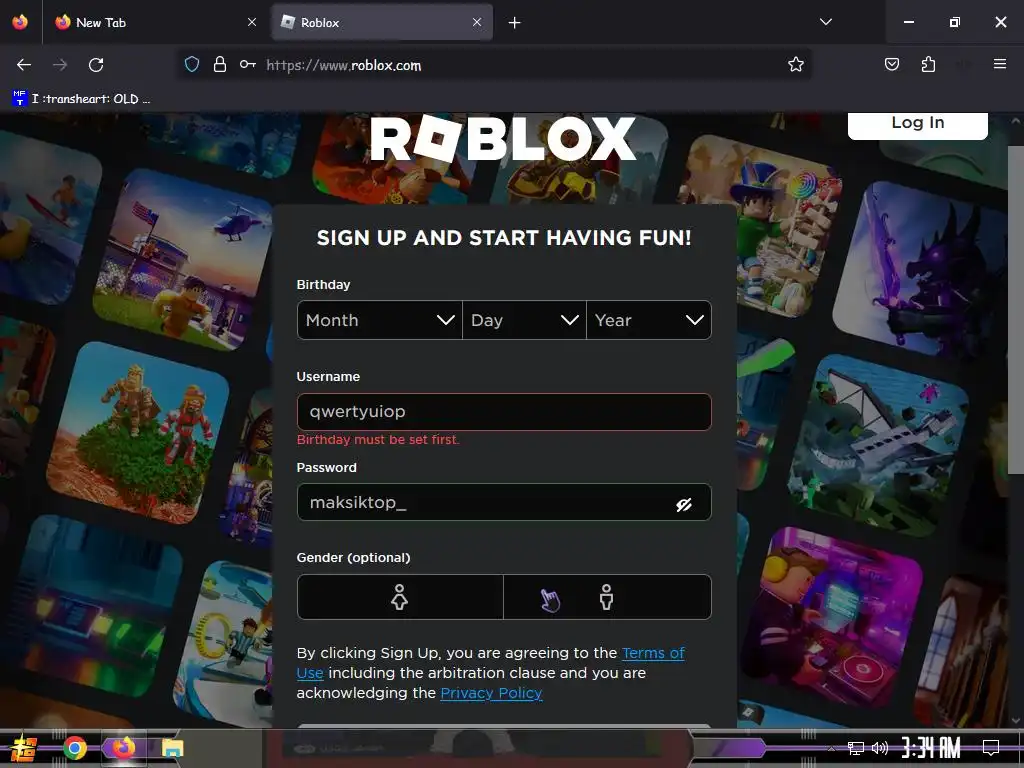Switch to the New Tab tab
This screenshot has width=1024, height=768.
pyautogui.click(x=155, y=22)
